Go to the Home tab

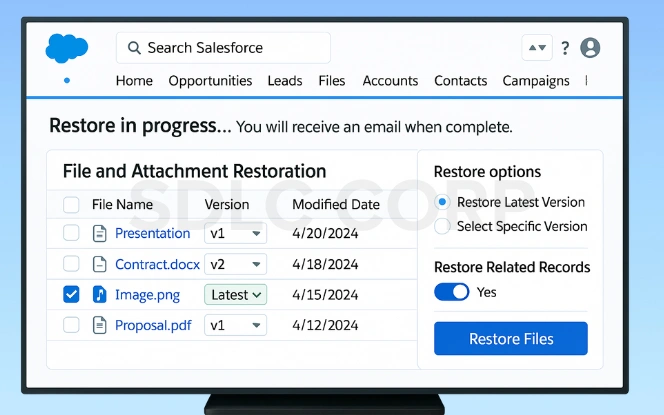[134, 81]
